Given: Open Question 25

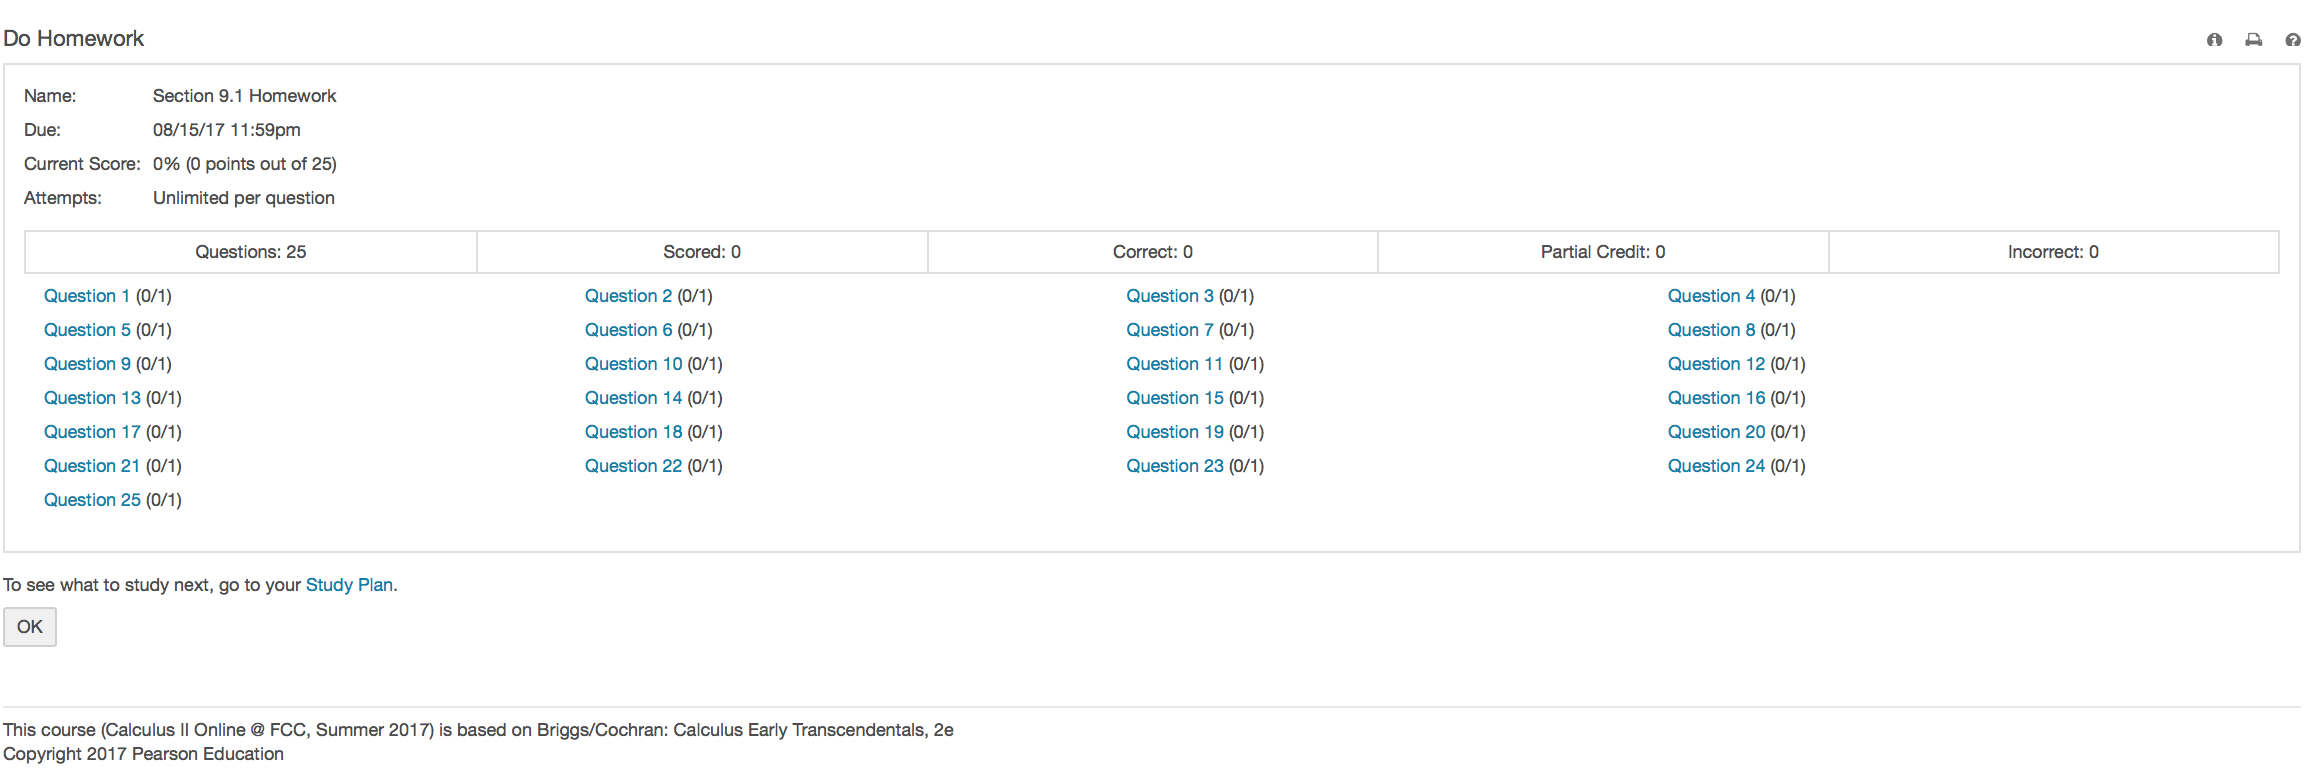Looking at the screenshot, I should pyautogui.click(x=92, y=500).
